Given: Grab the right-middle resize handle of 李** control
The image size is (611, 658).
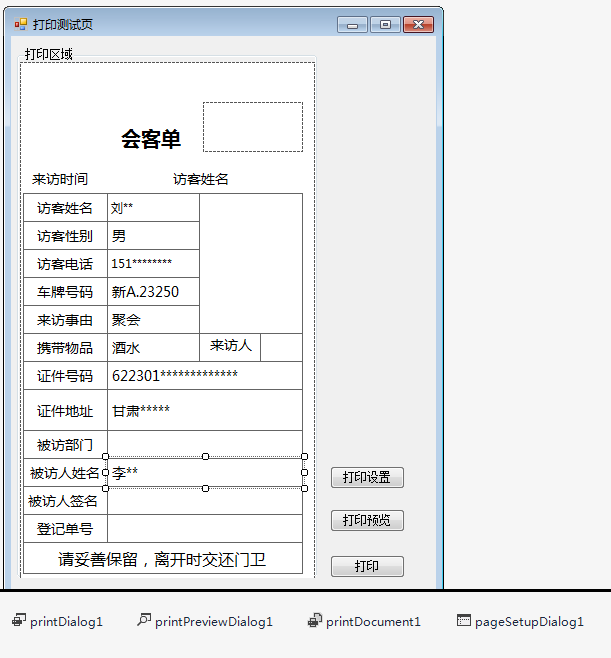Looking at the screenshot, I should (x=305, y=473).
